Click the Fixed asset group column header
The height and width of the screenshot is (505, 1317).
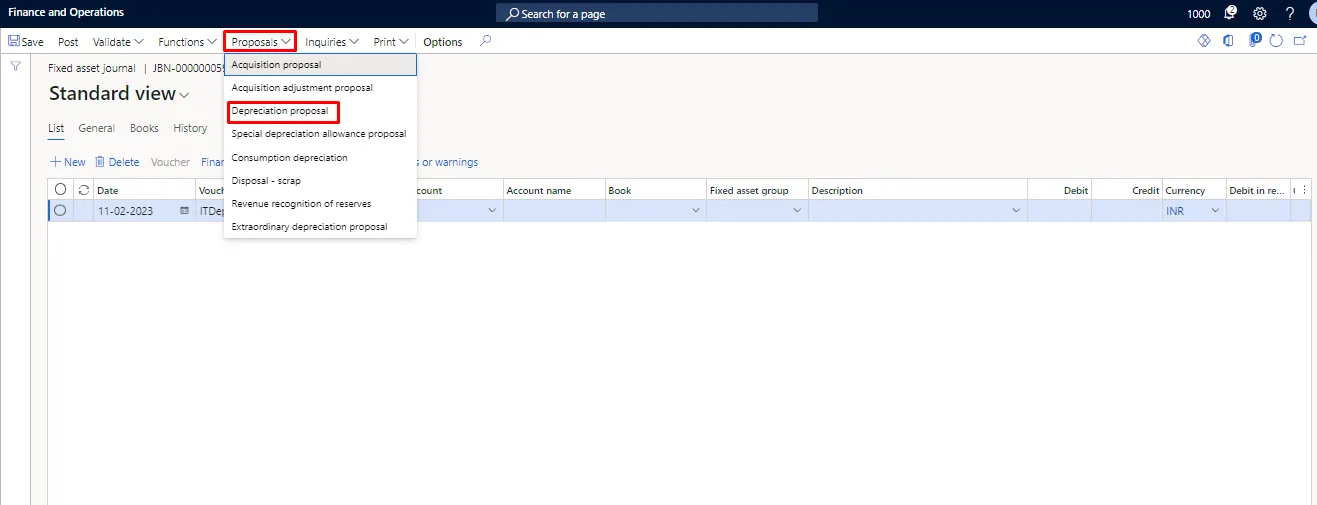757,190
